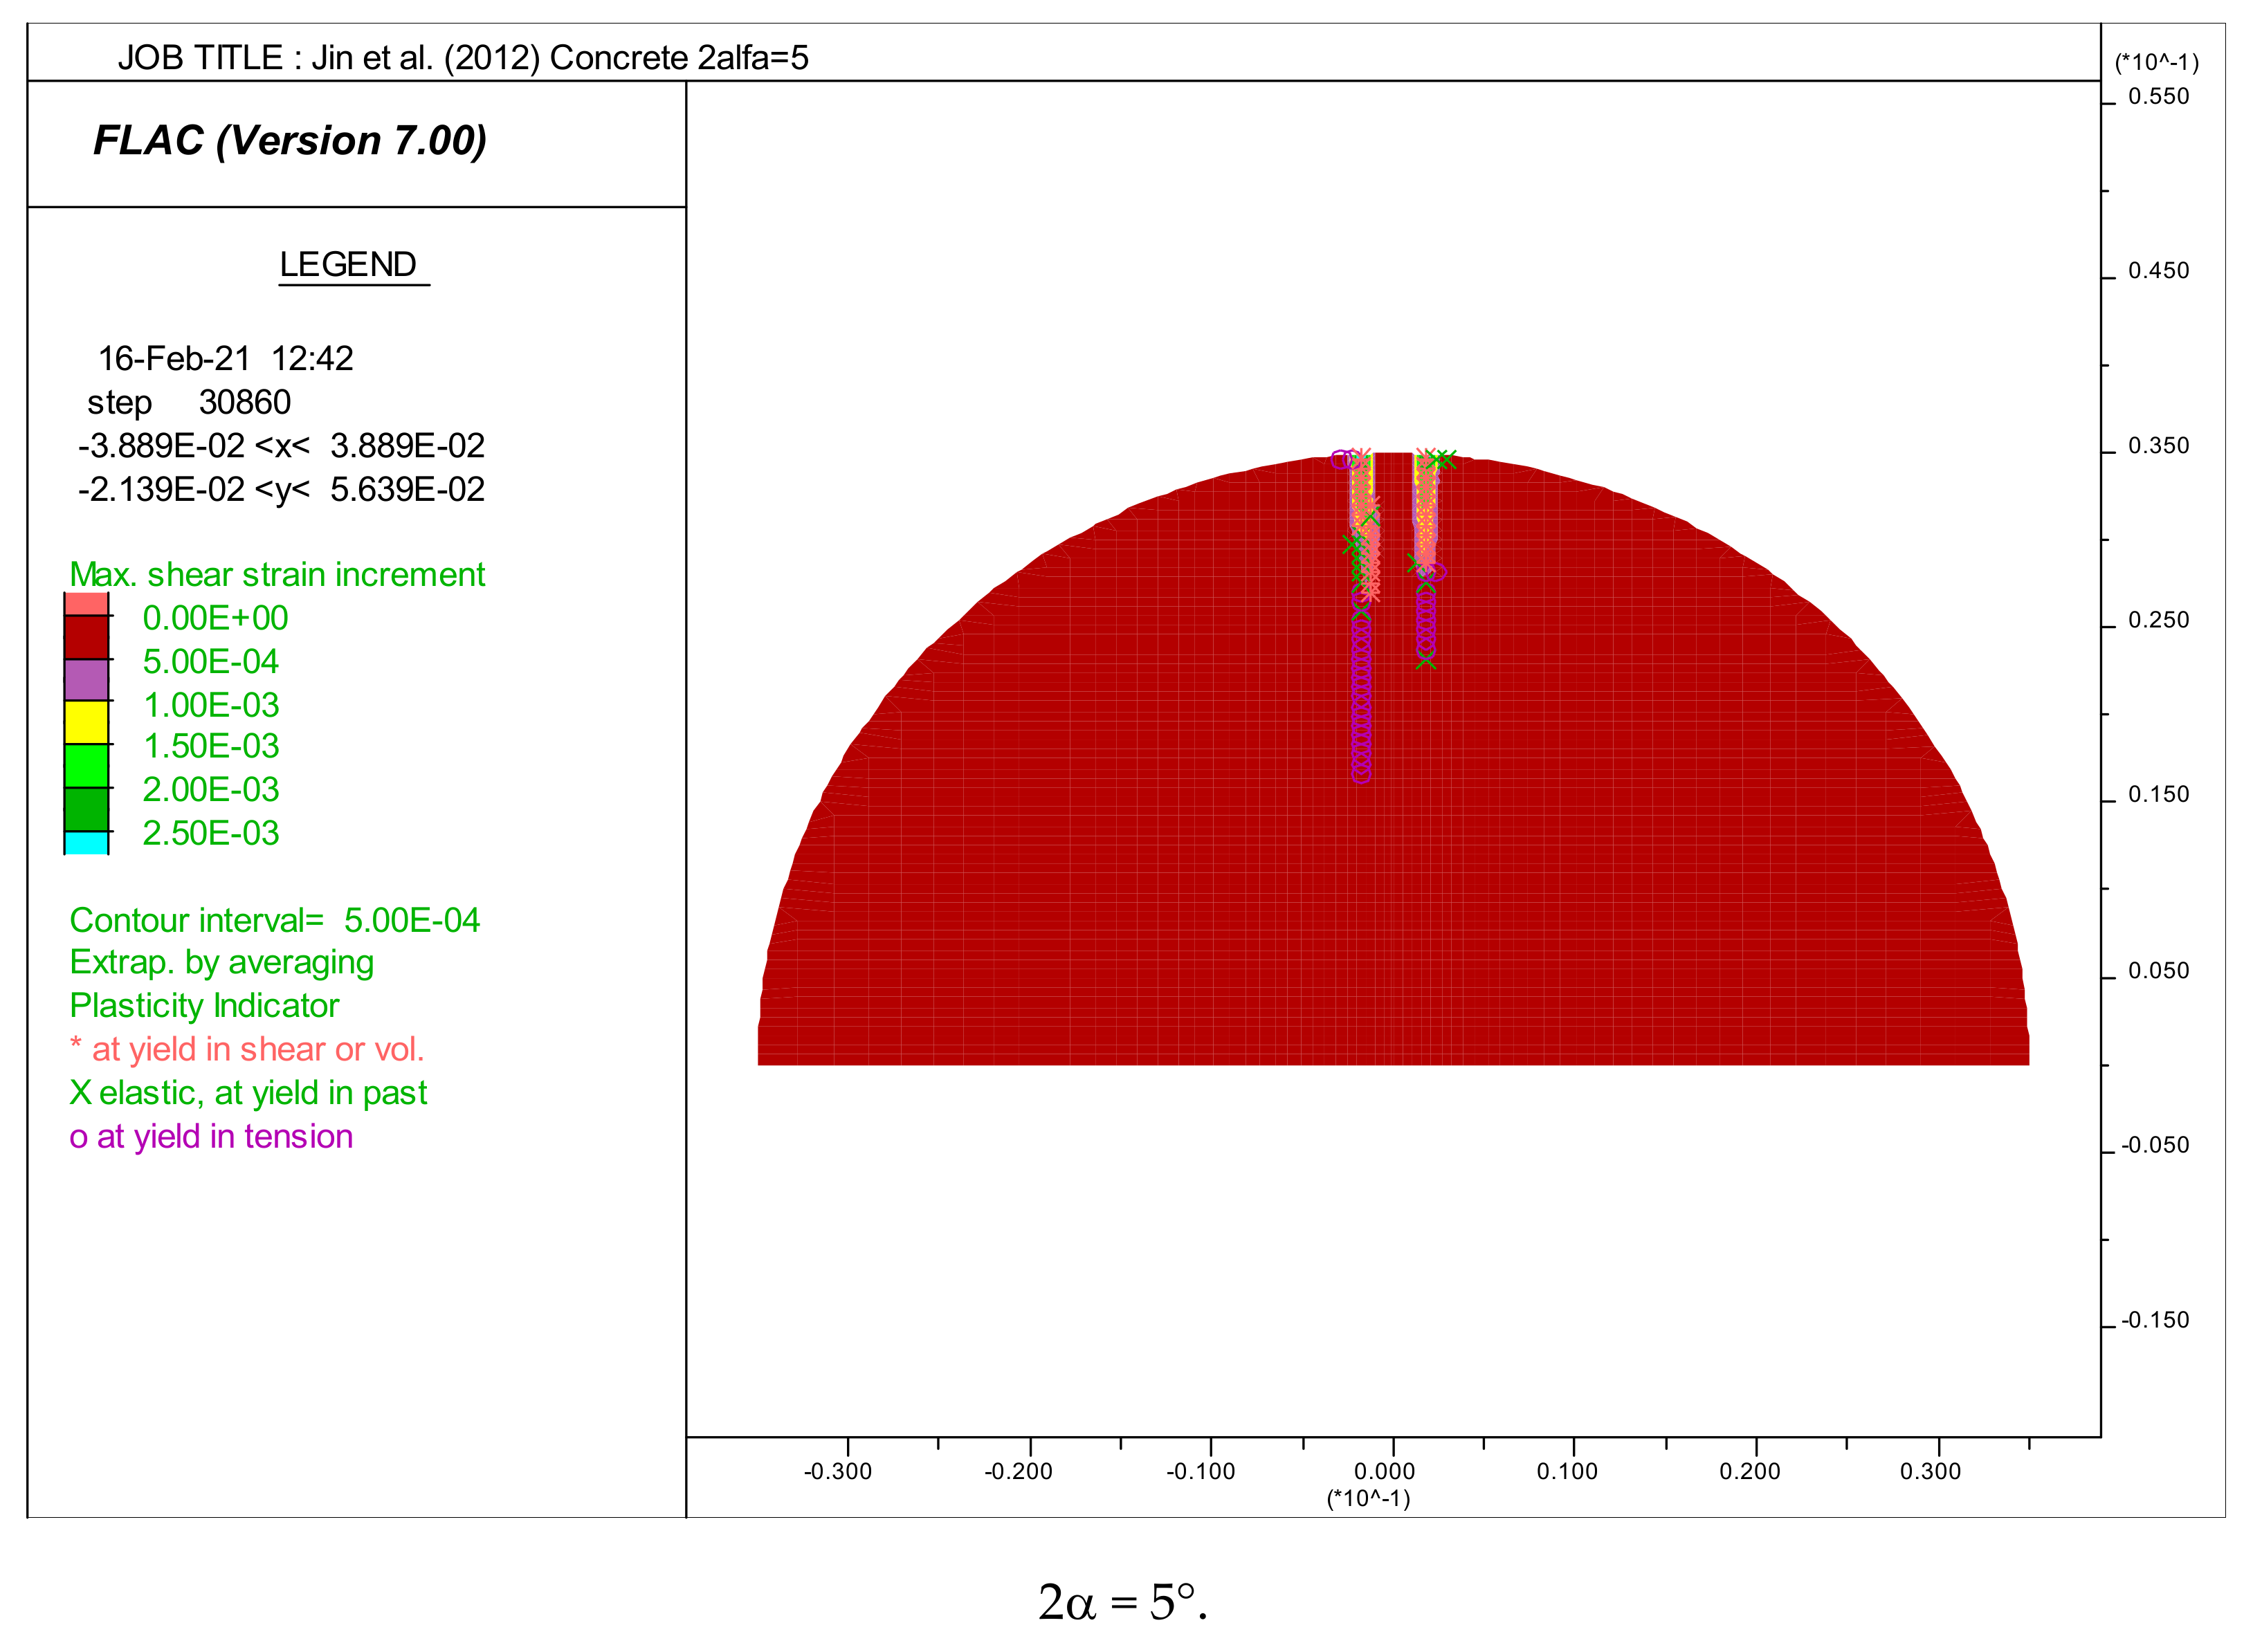Screen dimensions: 2253x1652
Task: Click the step 30860 label
Action: coord(189,402)
